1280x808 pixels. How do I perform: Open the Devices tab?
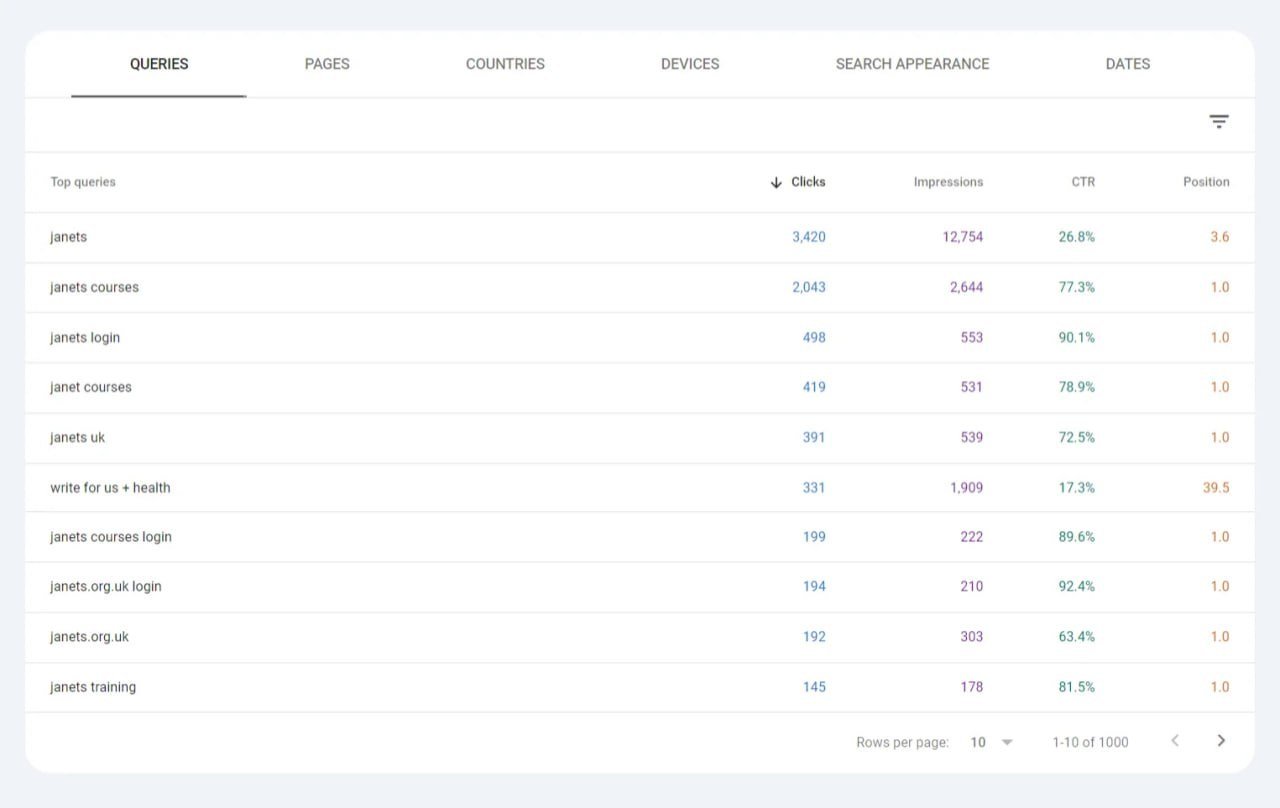pyautogui.click(x=690, y=64)
